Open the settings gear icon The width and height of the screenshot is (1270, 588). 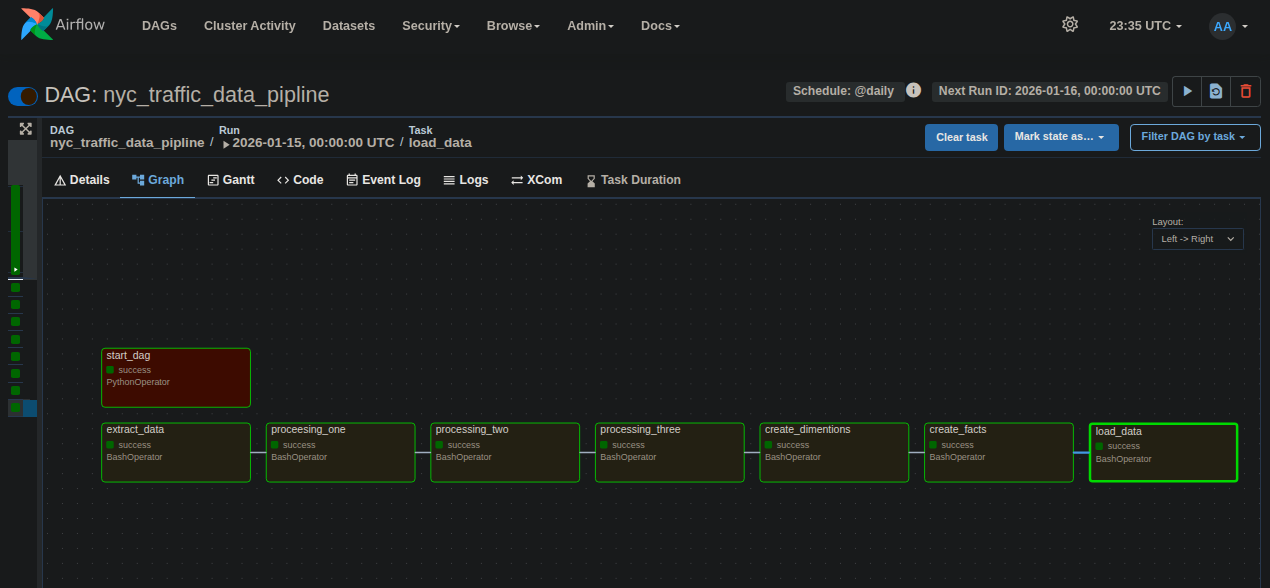[1070, 25]
